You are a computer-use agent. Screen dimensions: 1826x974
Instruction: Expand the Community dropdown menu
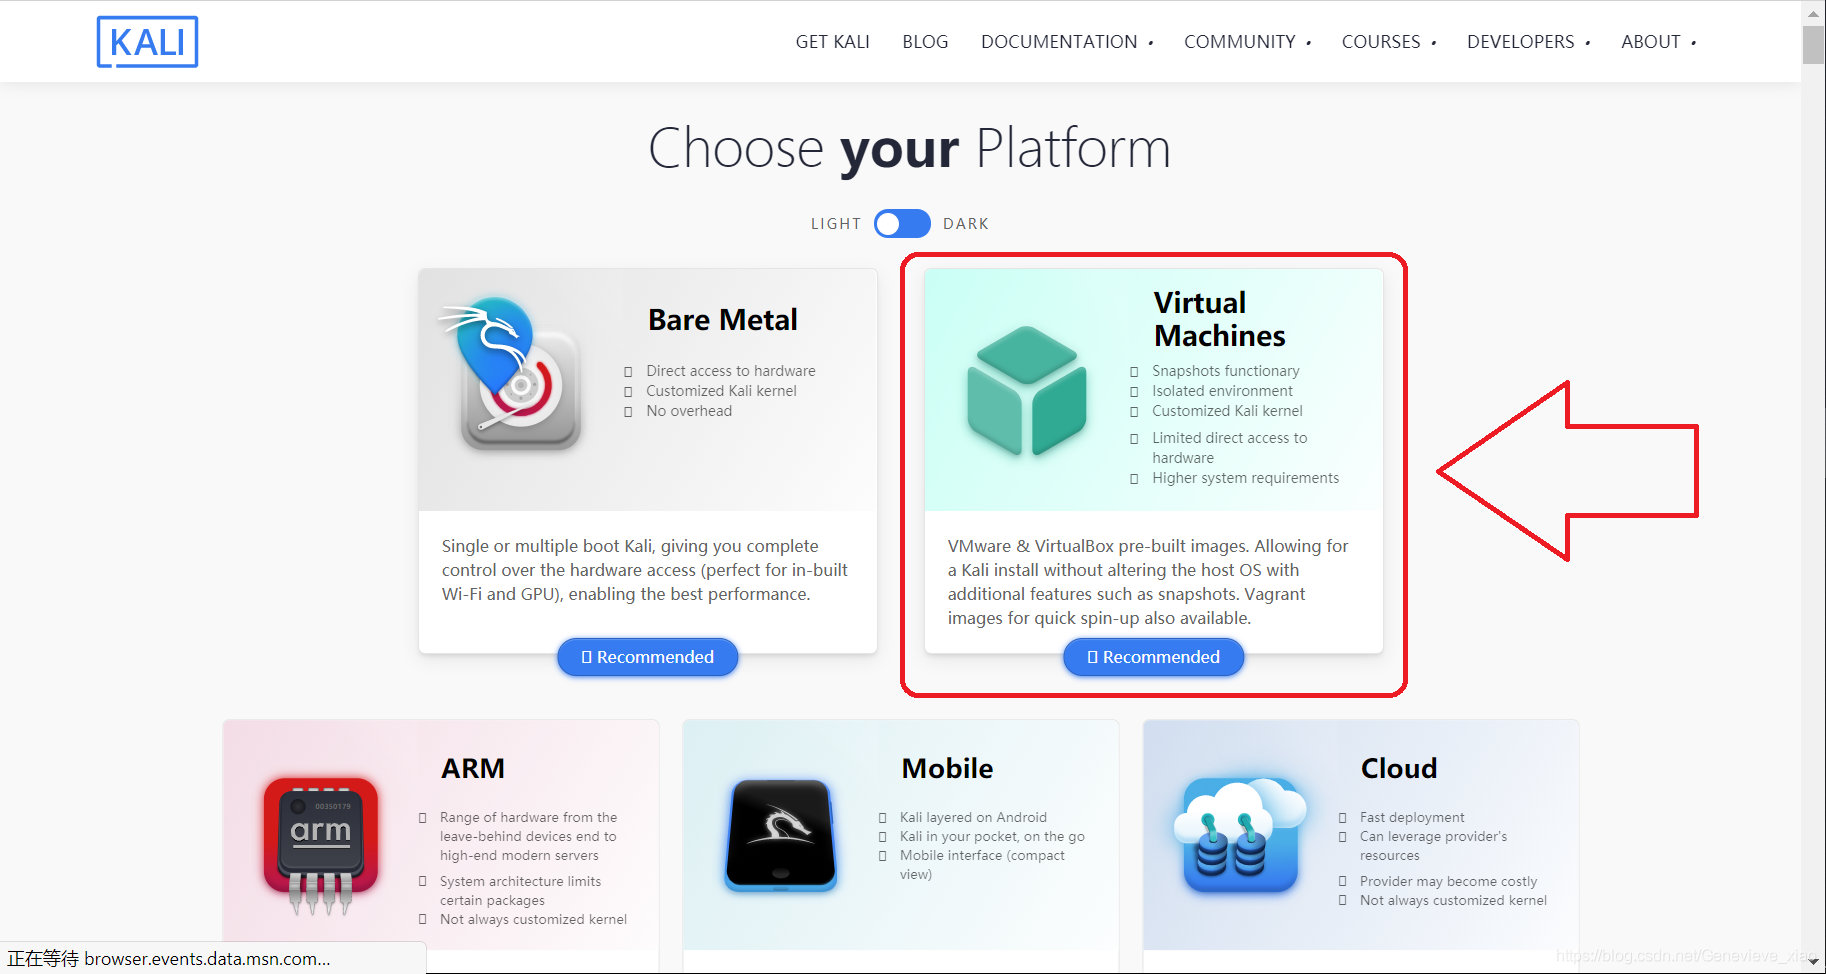[x=1247, y=42]
